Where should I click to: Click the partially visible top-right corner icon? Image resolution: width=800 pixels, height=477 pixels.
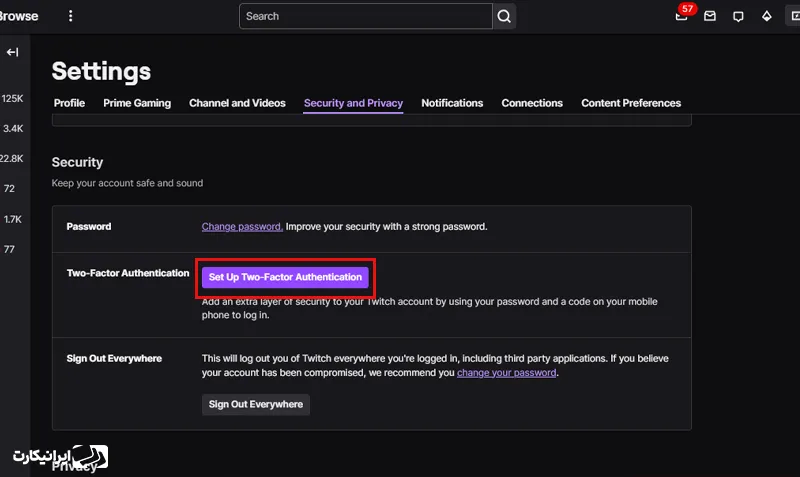tap(794, 17)
